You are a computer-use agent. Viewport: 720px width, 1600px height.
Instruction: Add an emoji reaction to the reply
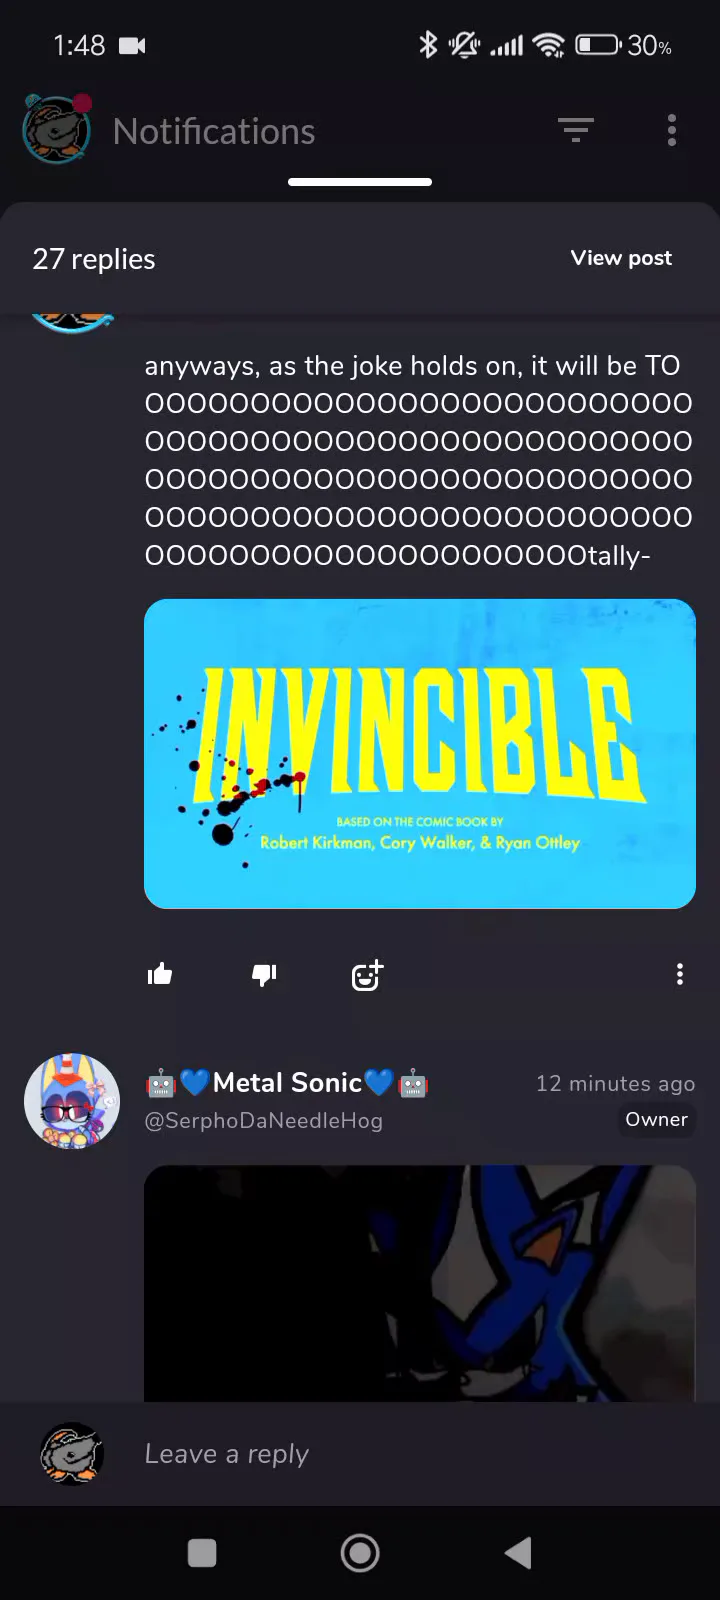point(367,974)
